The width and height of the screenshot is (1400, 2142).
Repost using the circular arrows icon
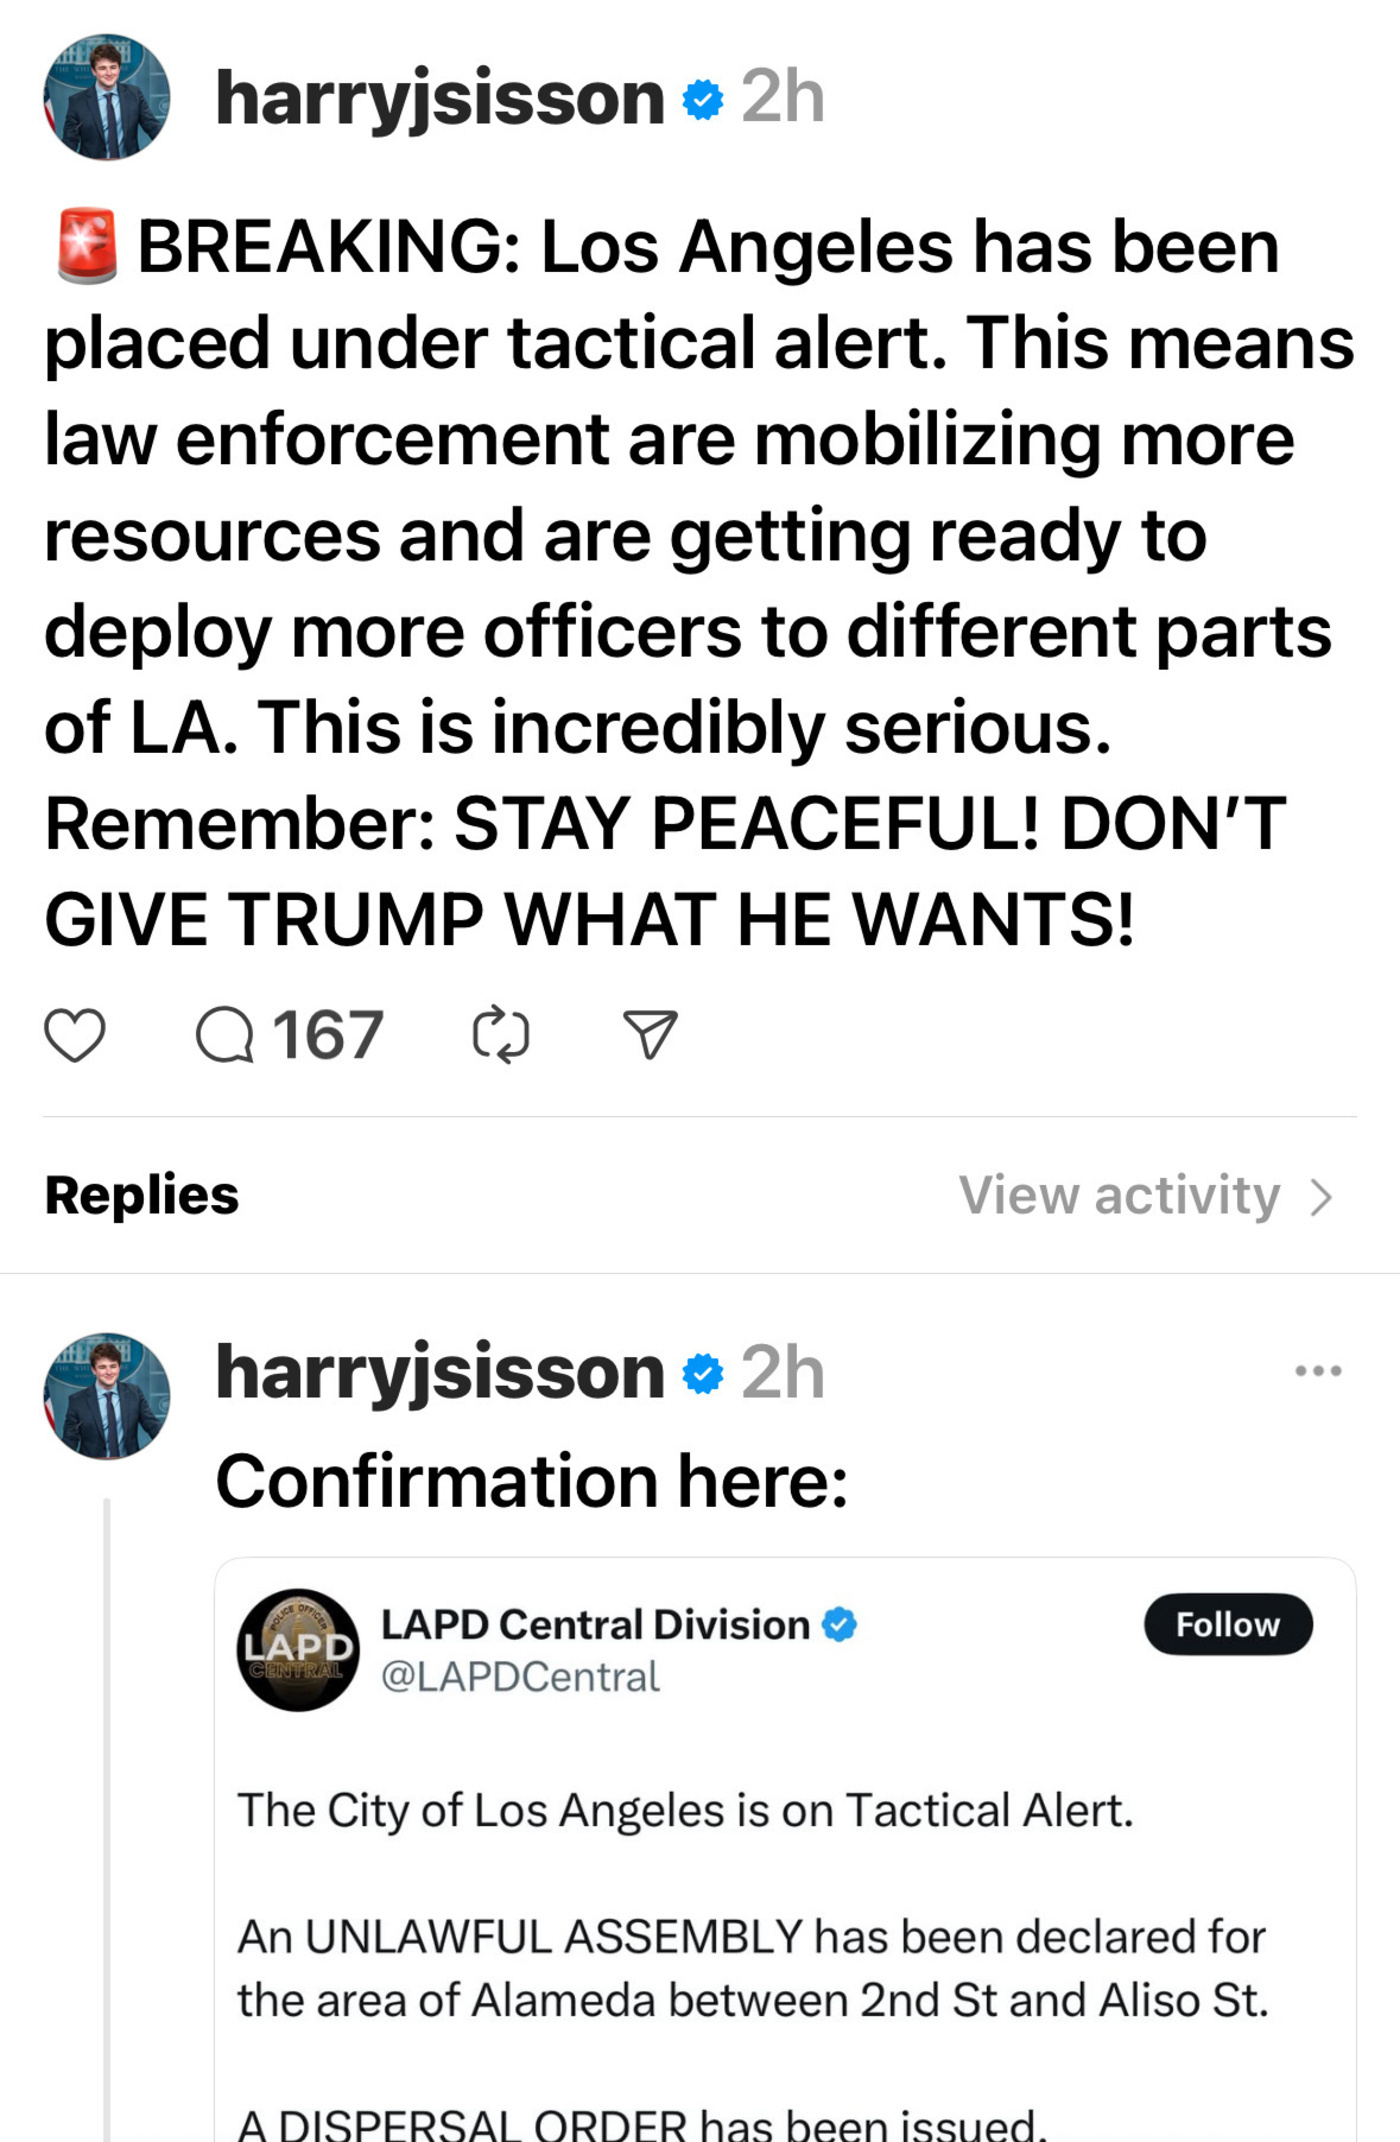point(501,1035)
